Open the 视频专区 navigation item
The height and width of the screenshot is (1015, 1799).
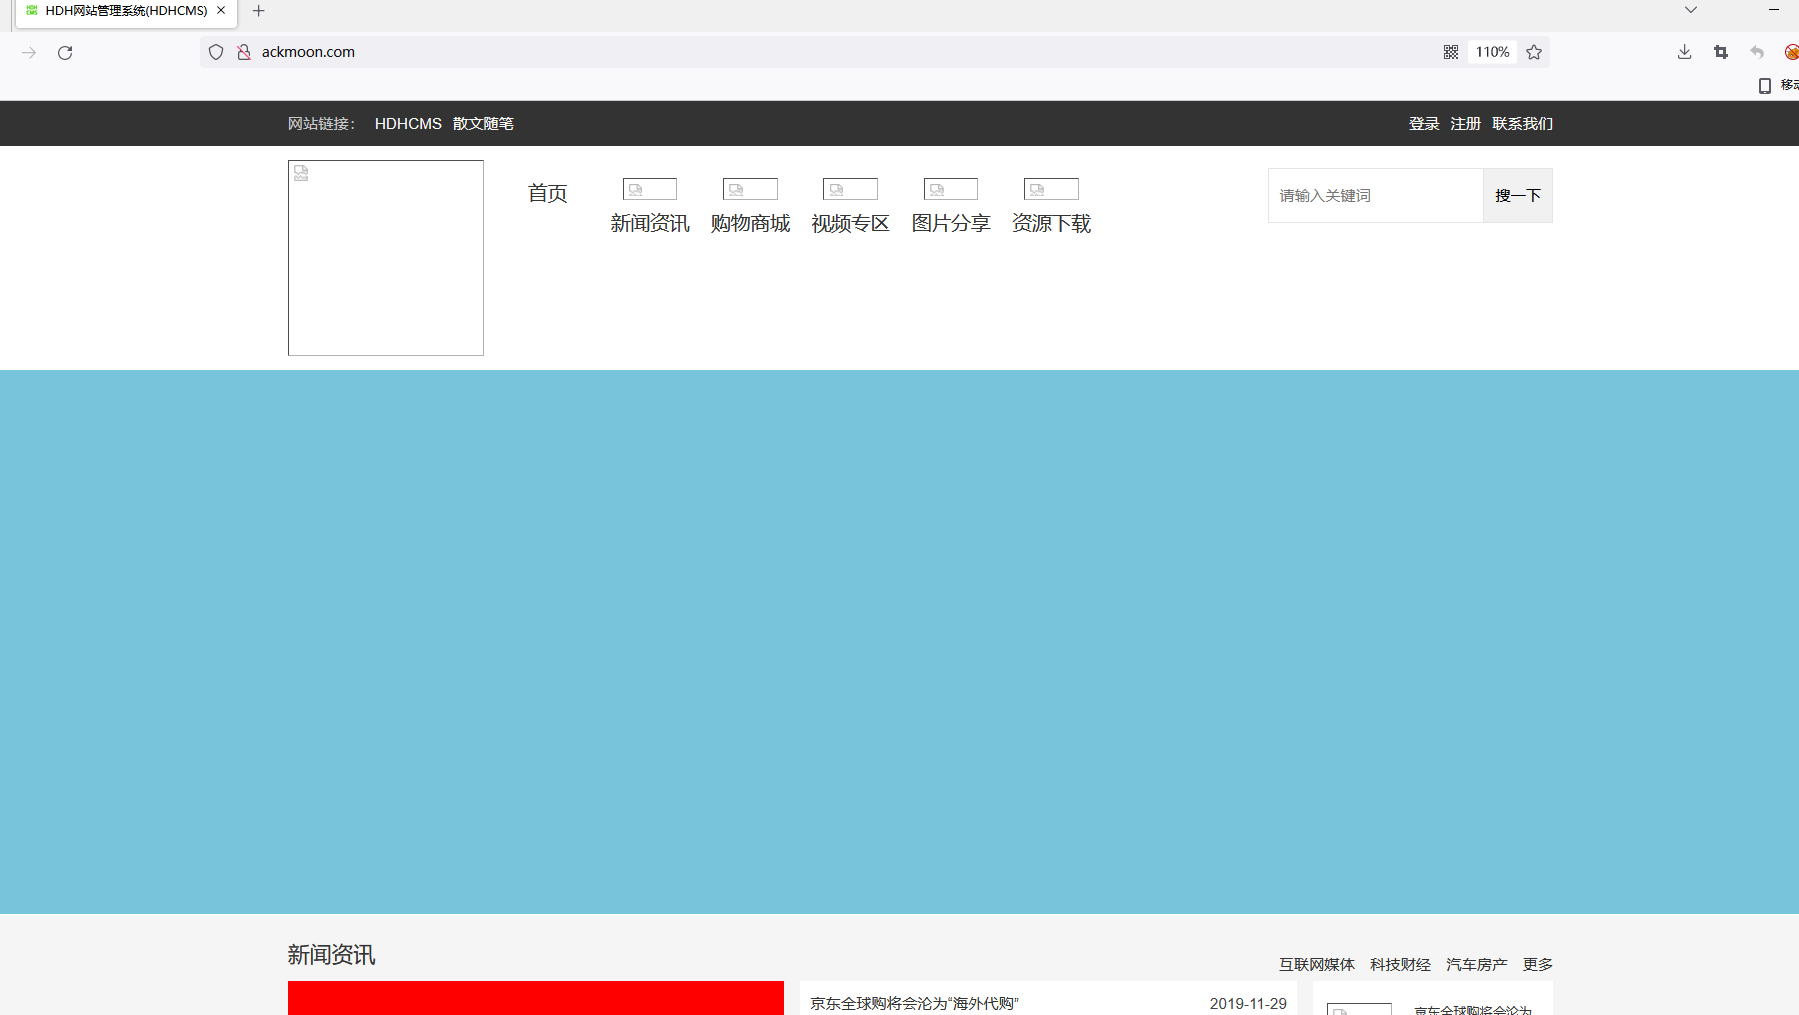tap(850, 223)
